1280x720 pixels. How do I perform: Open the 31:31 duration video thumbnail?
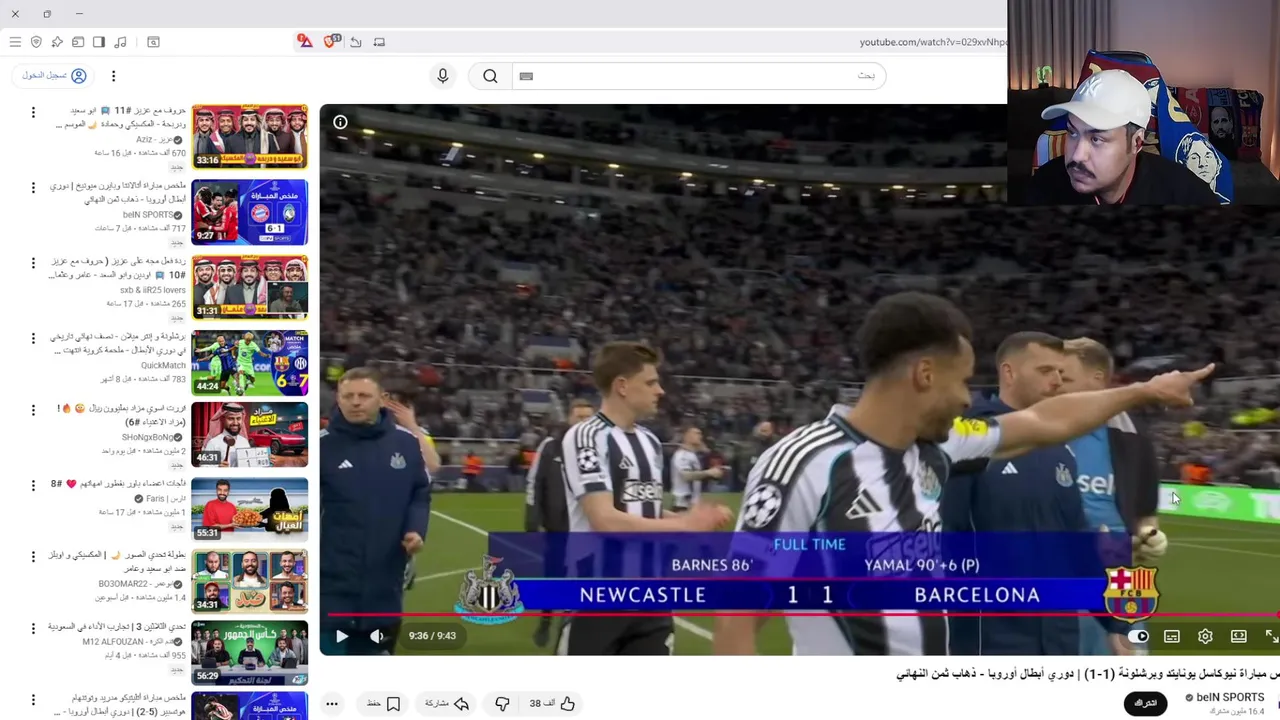pyautogui.click(x=249, y=287)
